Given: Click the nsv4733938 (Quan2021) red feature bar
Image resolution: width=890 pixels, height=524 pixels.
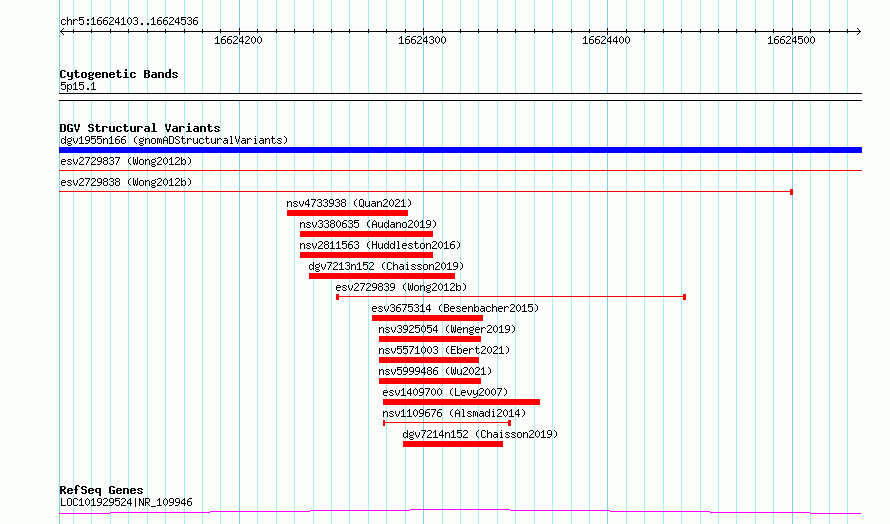Looking at the screenshot, I should (347, 213).
